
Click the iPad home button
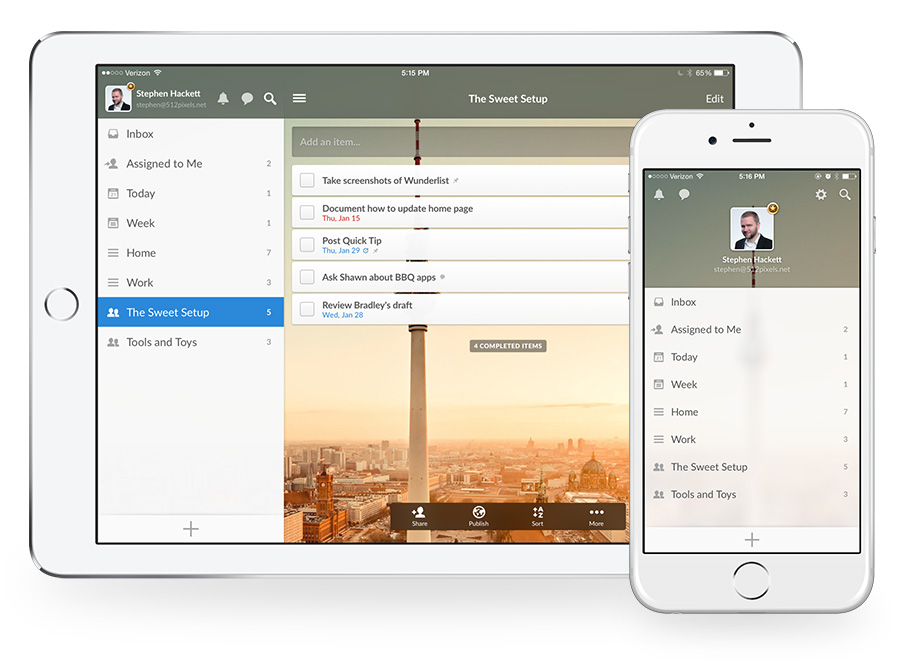pyautogui.click(x=61, y=304)
